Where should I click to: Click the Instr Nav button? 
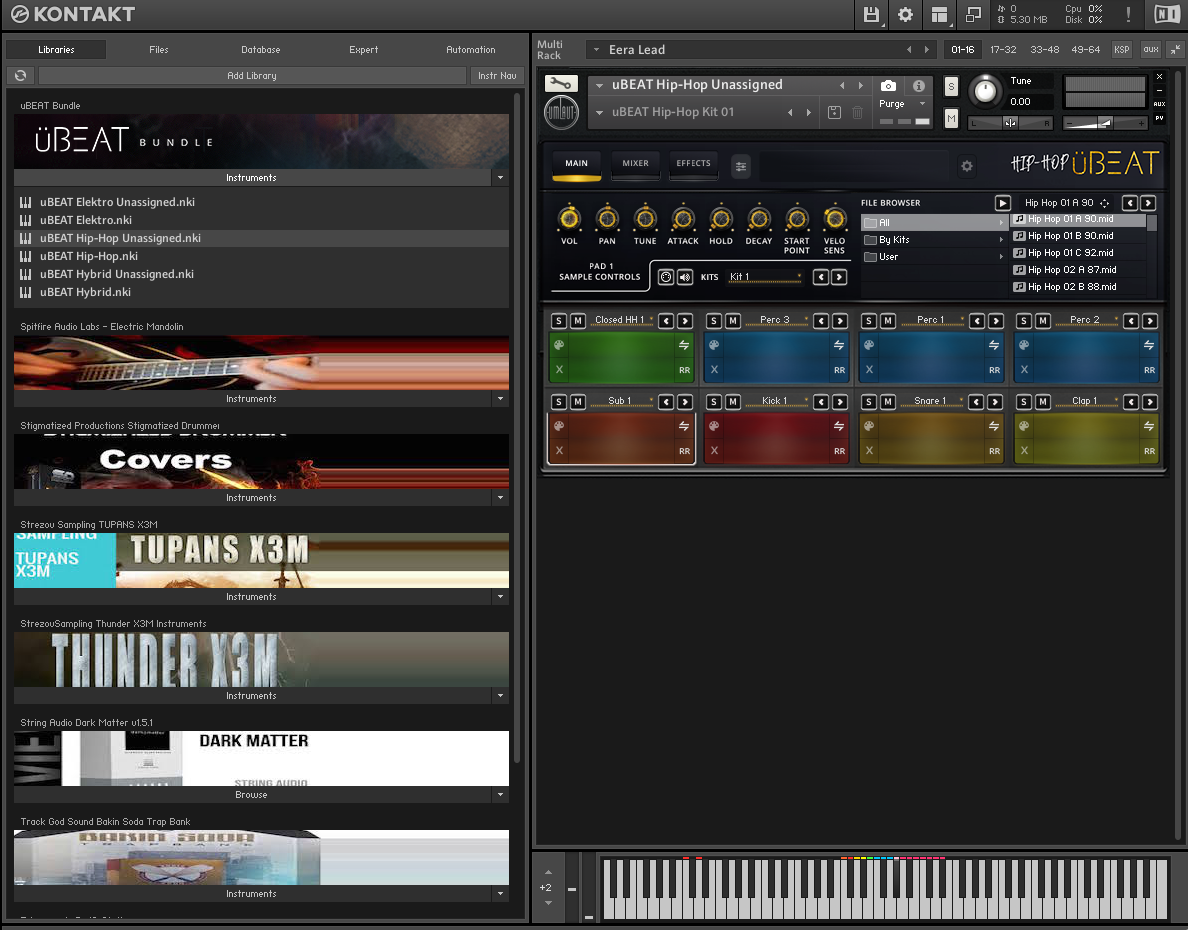tap(497, 76)
